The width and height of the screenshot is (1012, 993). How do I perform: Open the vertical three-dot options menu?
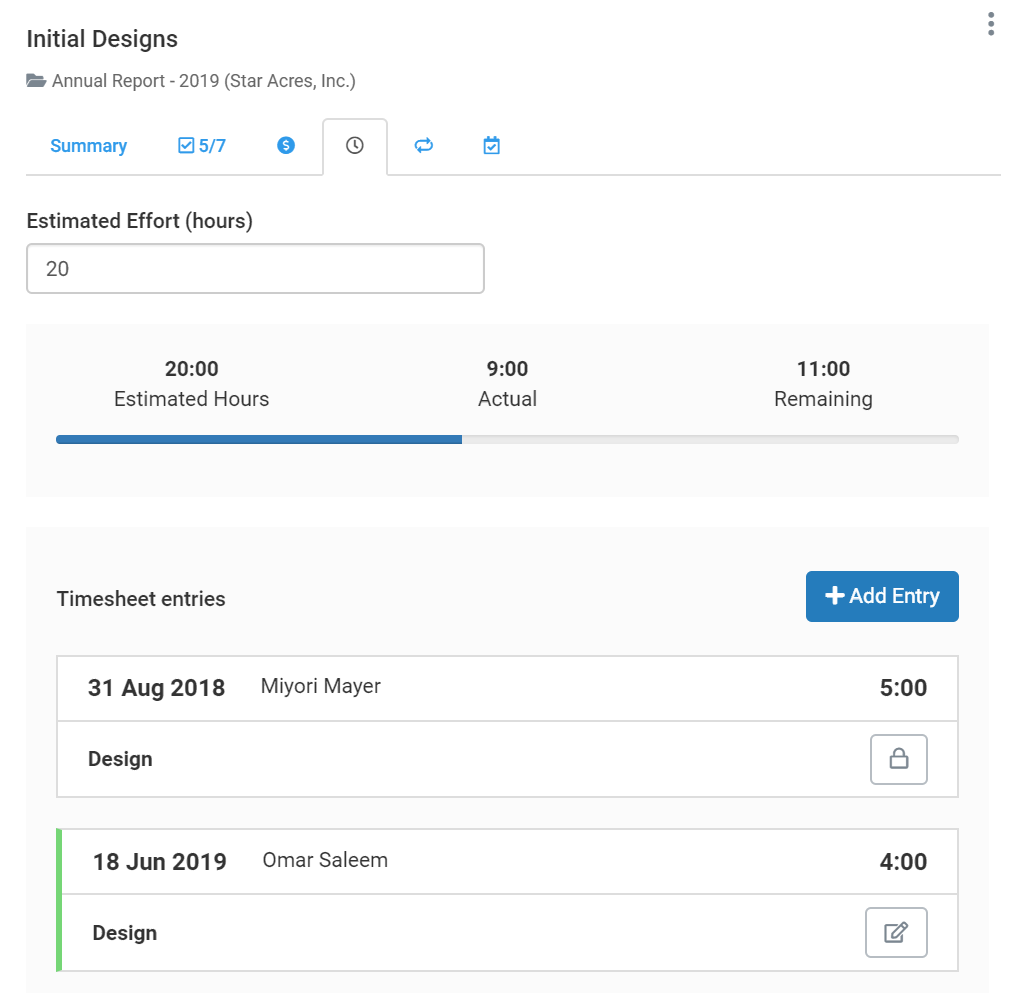point(991,24)
